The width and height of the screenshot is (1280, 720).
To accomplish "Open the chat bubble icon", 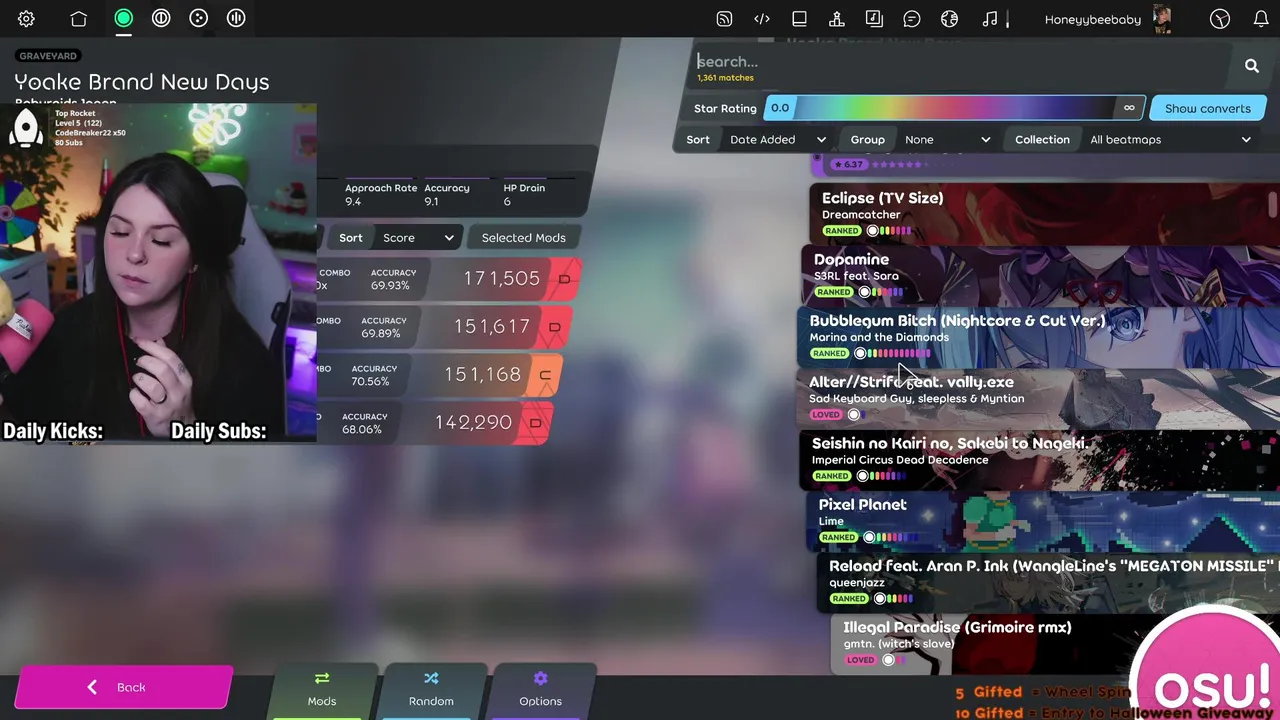I will 912,19.
